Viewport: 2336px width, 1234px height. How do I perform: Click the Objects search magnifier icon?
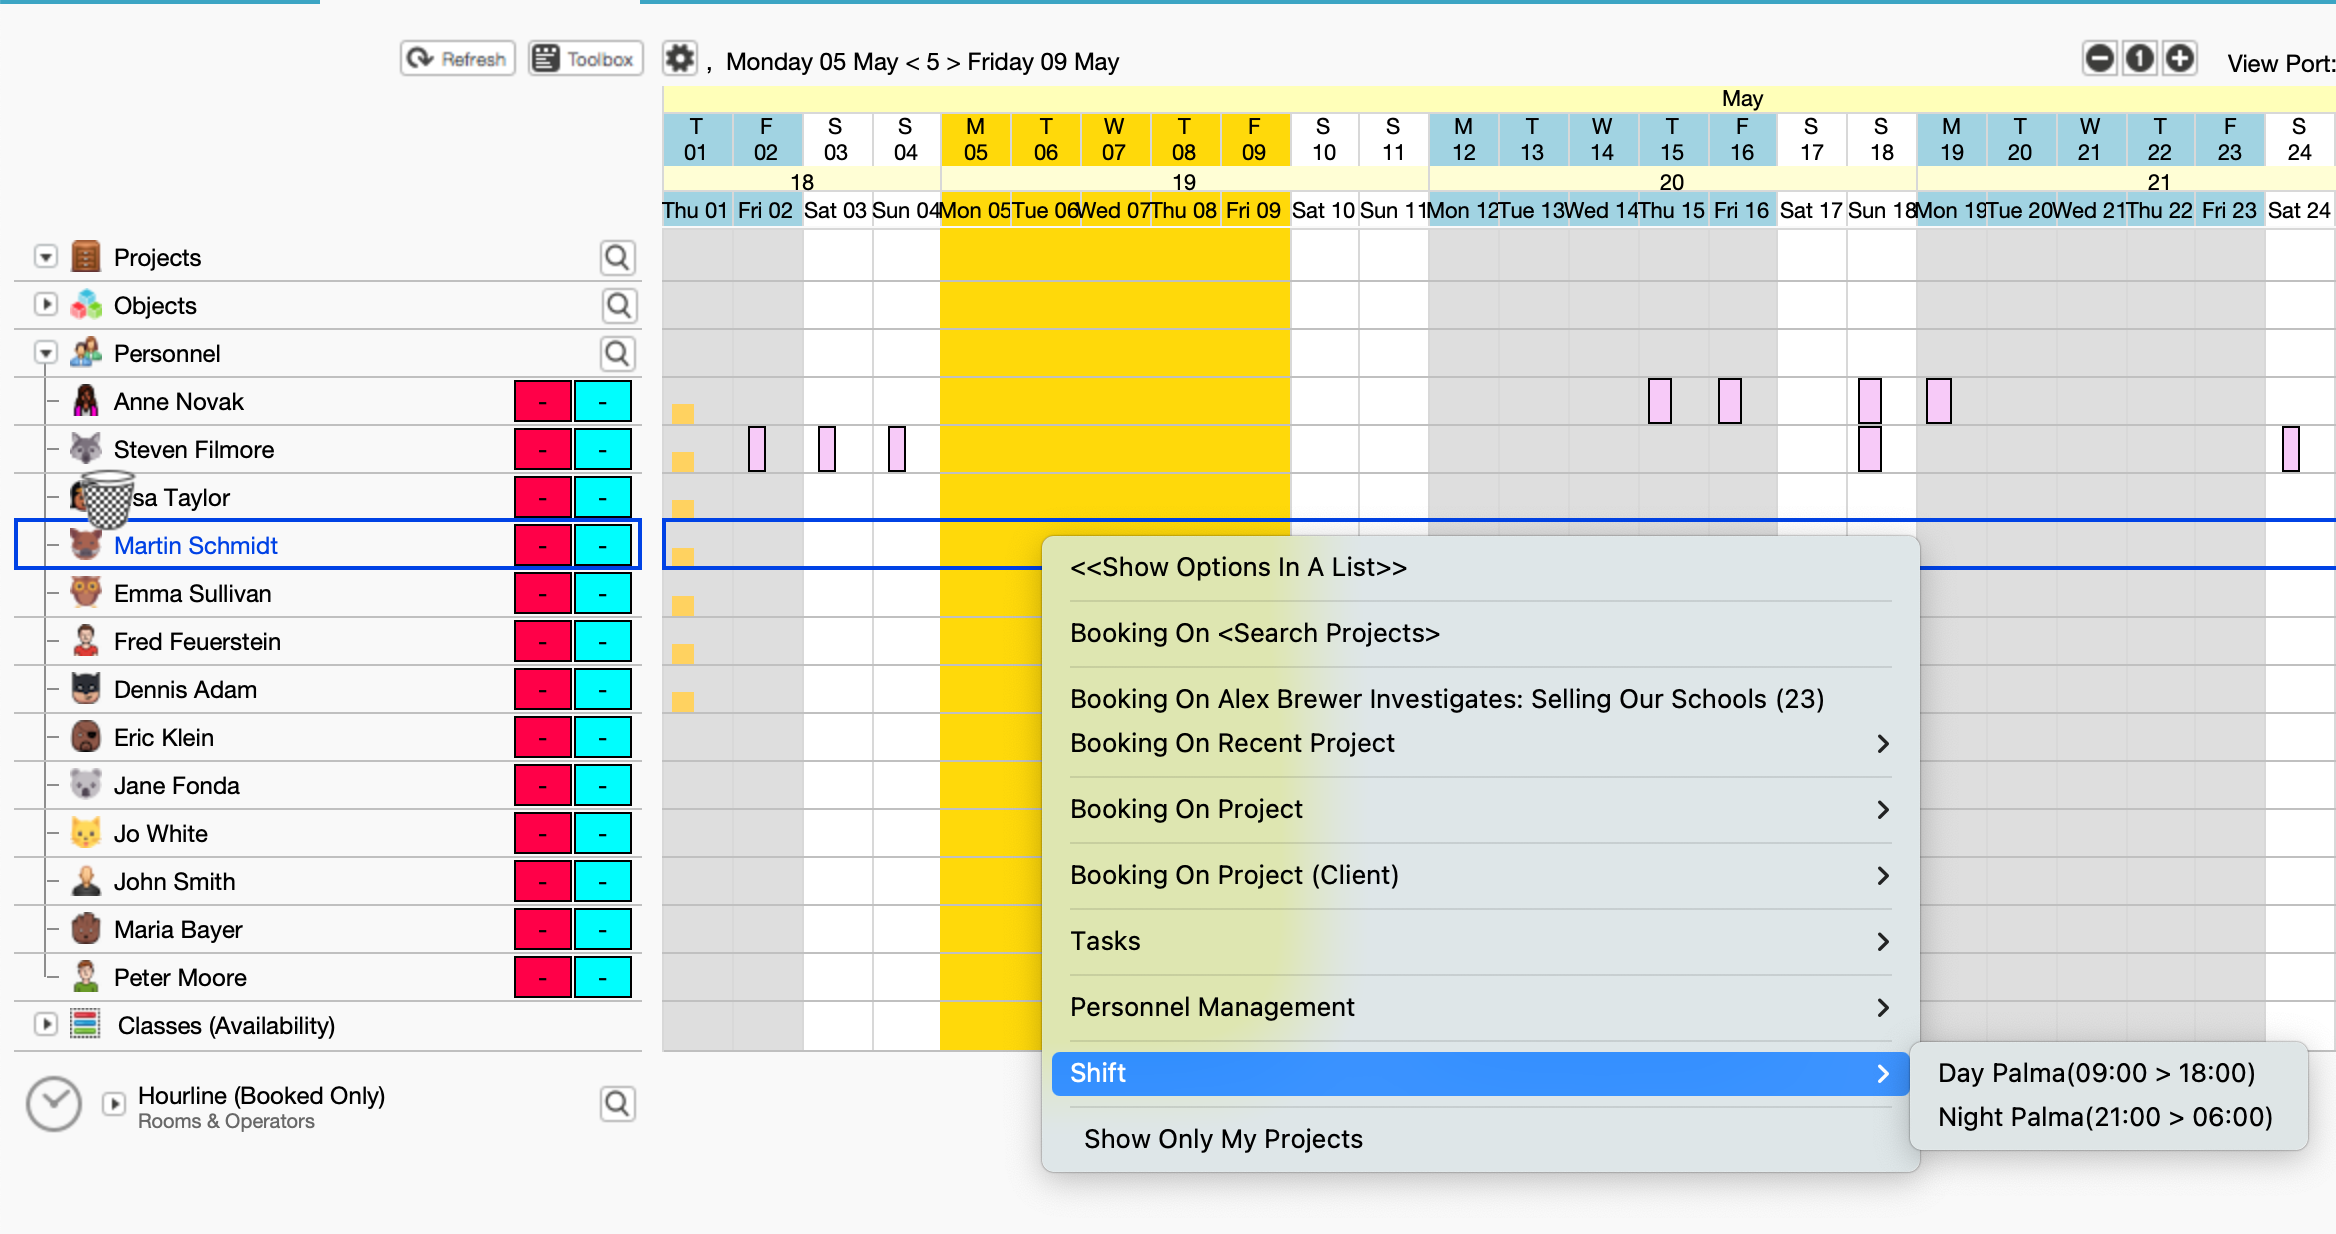tap(618, 306)
